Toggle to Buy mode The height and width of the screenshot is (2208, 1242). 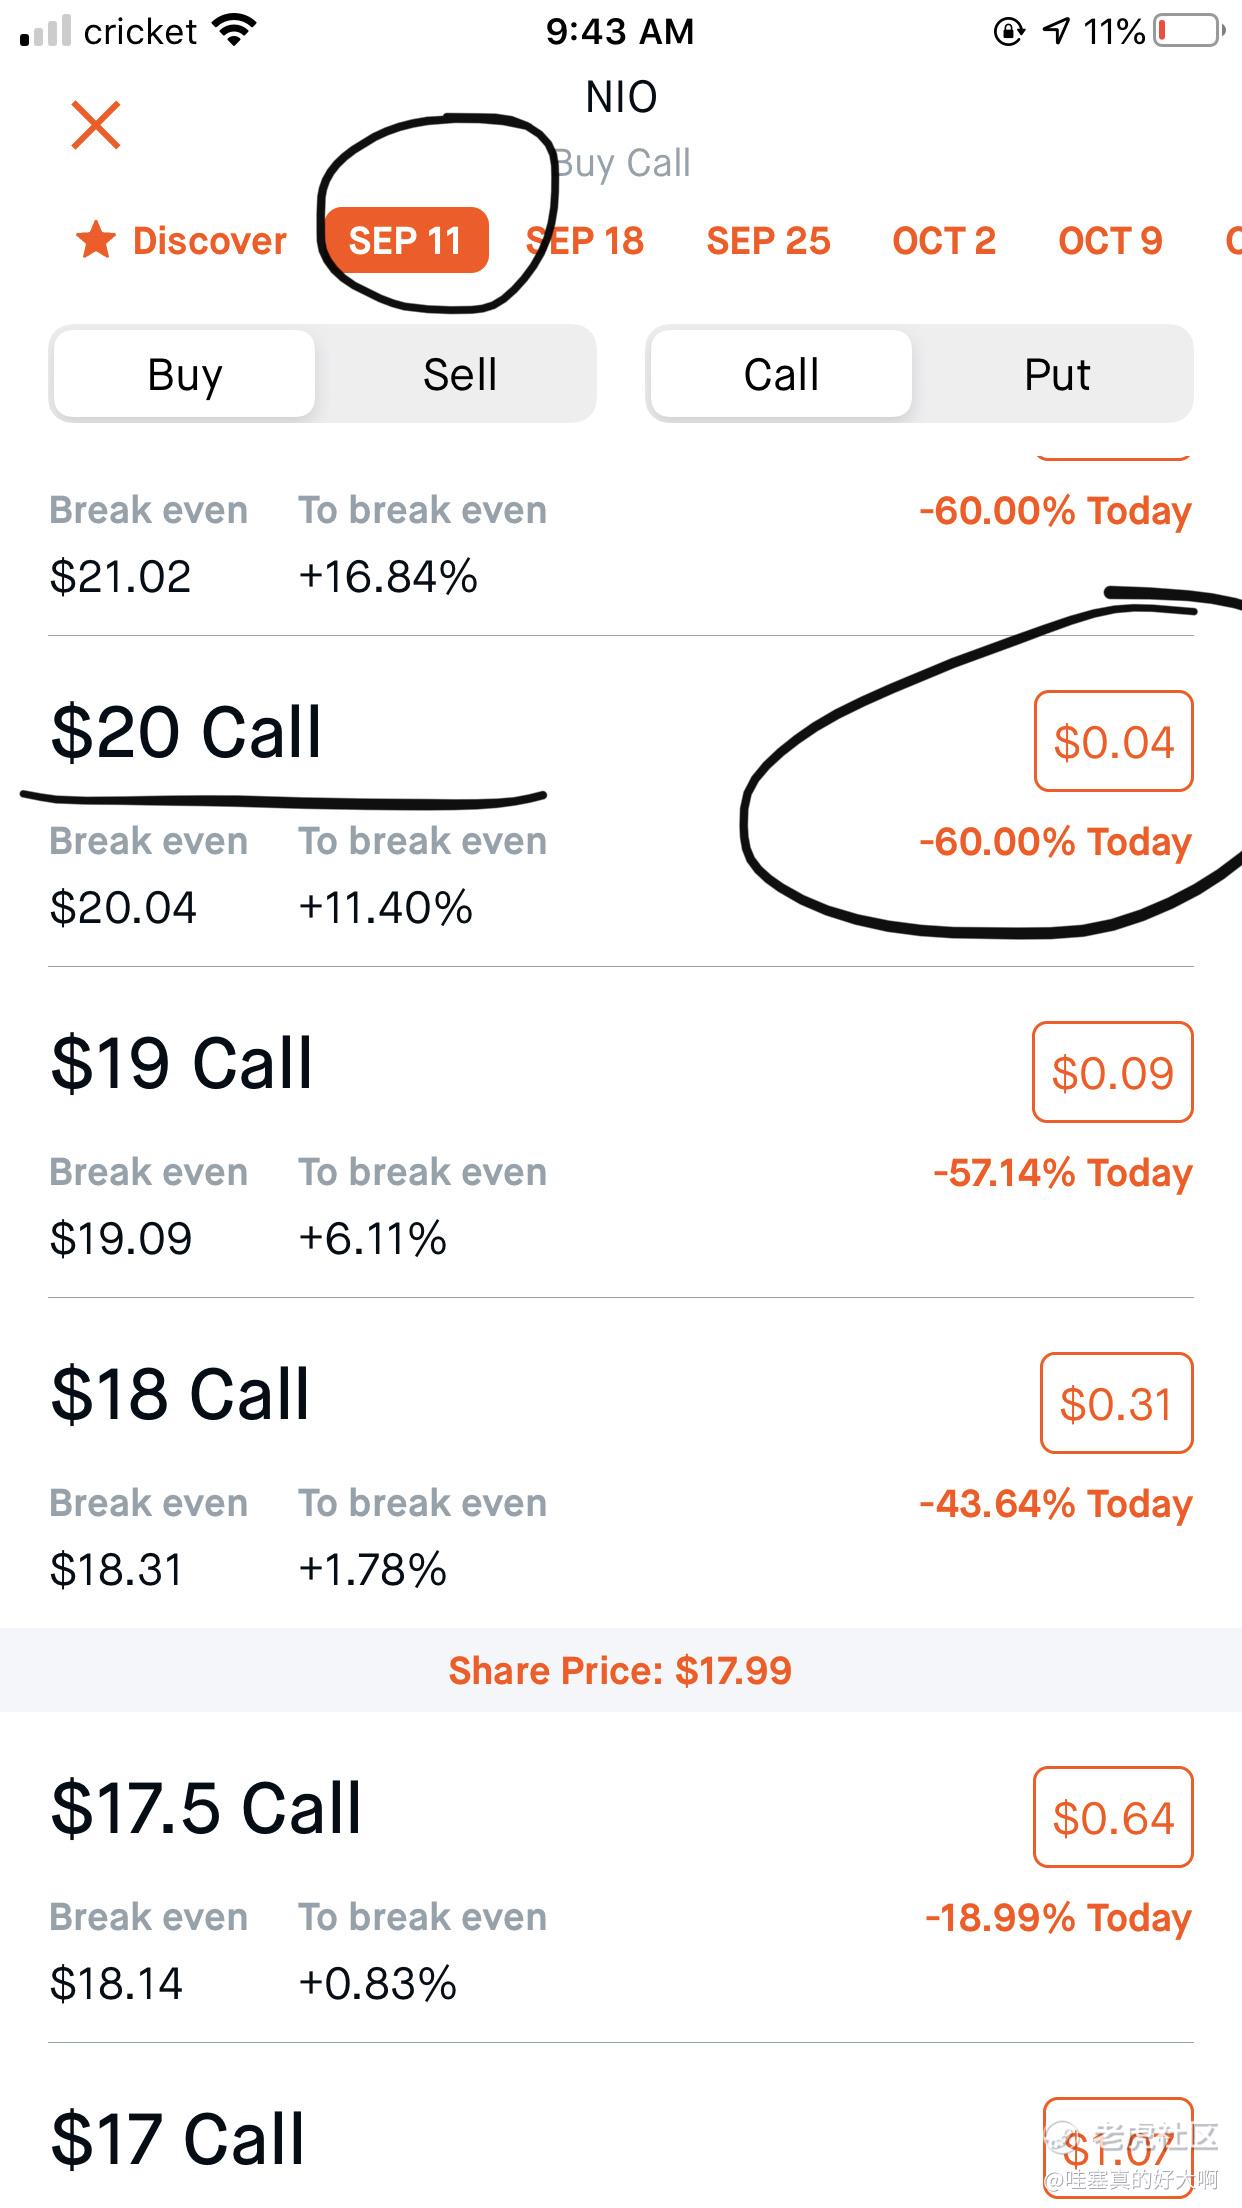pyautogui.click(x=185, y=375)
